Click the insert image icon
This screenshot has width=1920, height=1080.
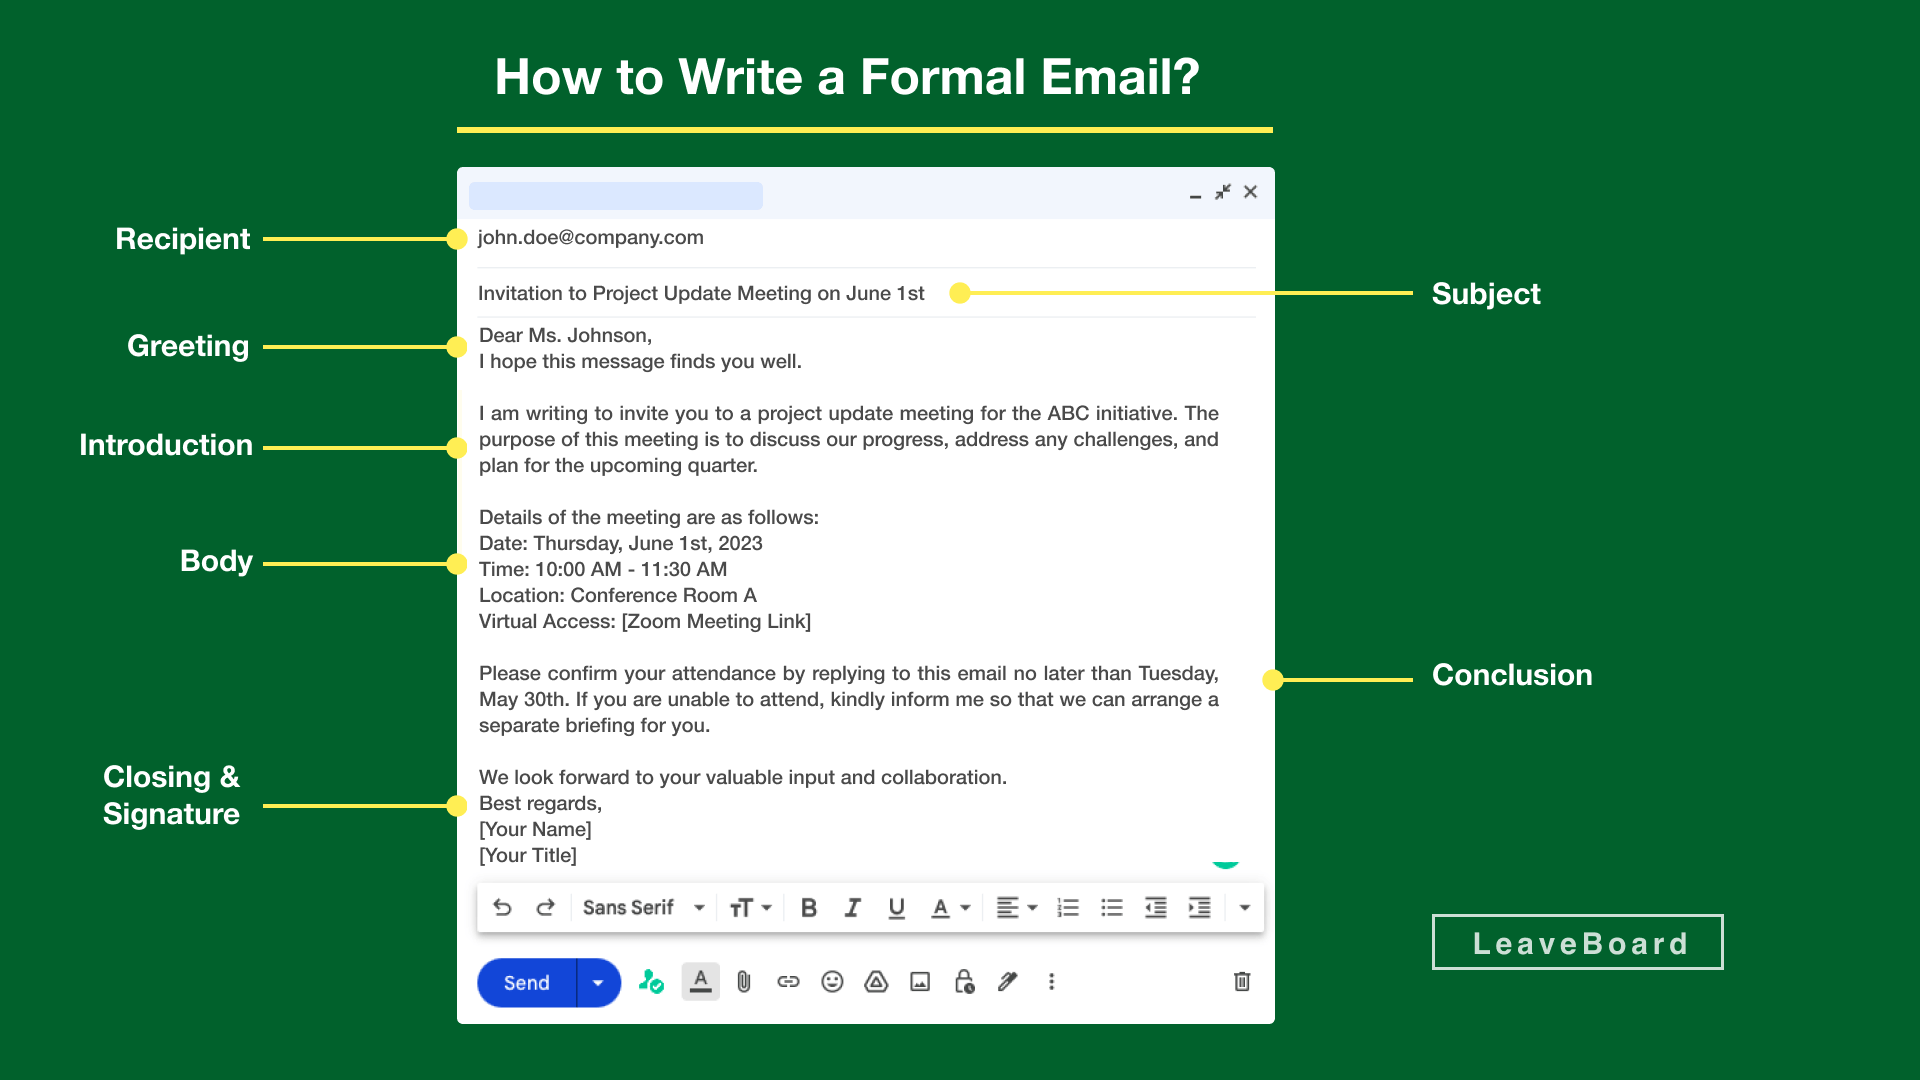pos(919,981)
